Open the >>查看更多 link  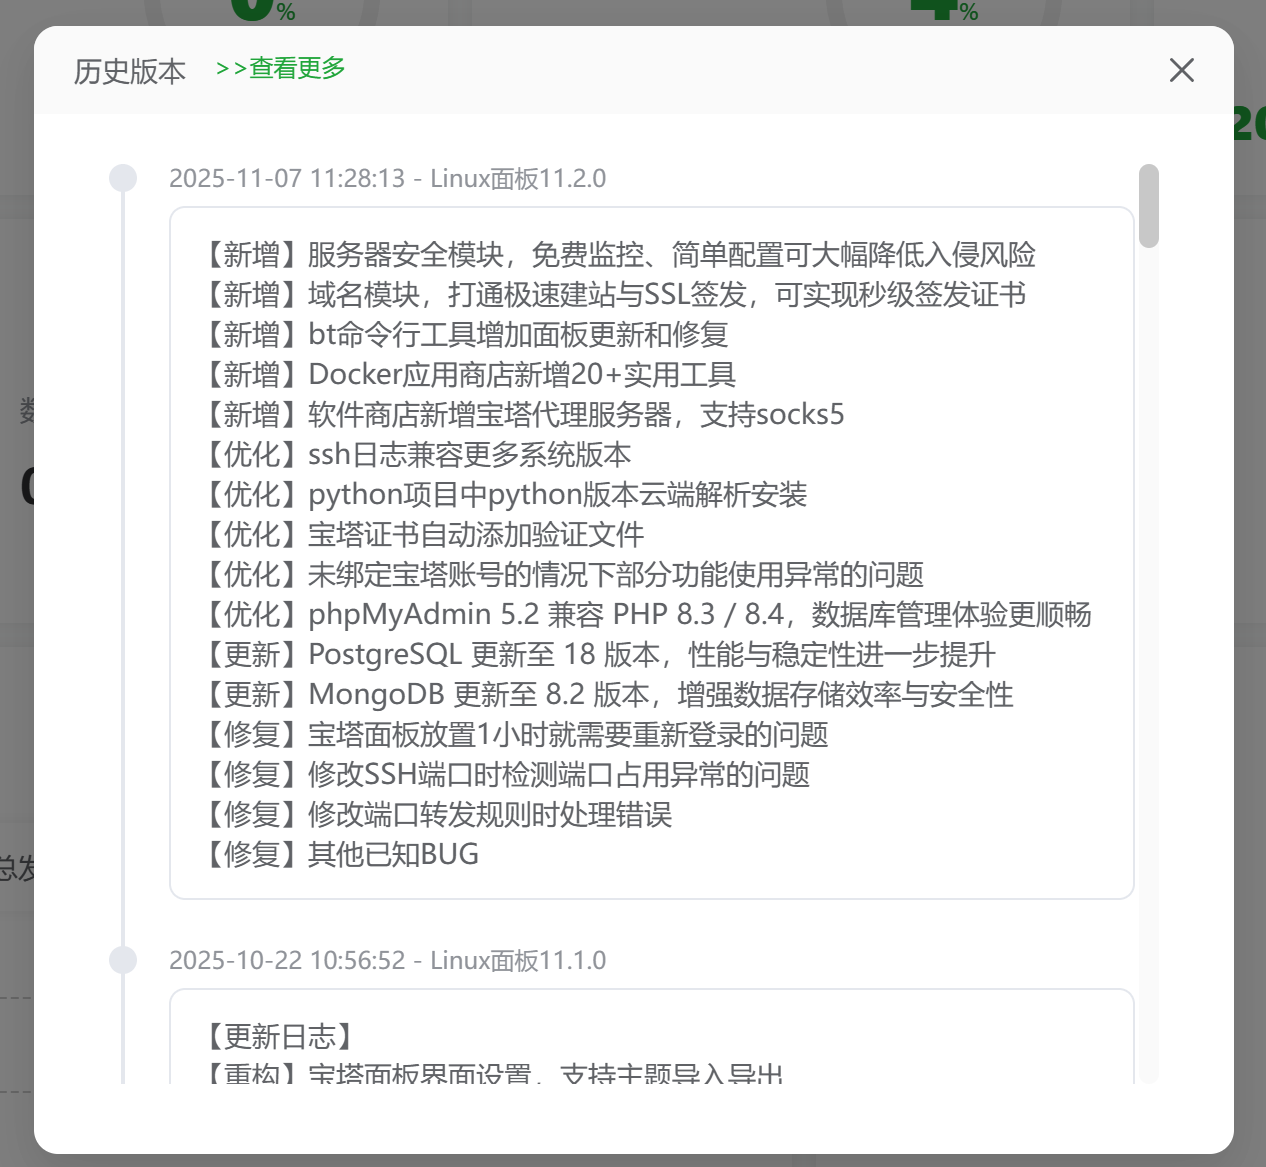[x=281, y=68]
